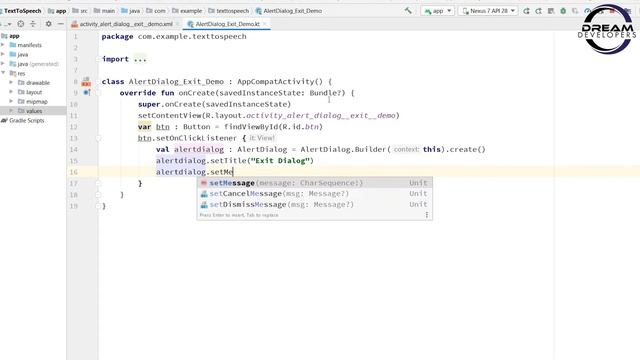The image size is (640, 360).
Task: Select the mipmap folder item
Action: point(33,101)
